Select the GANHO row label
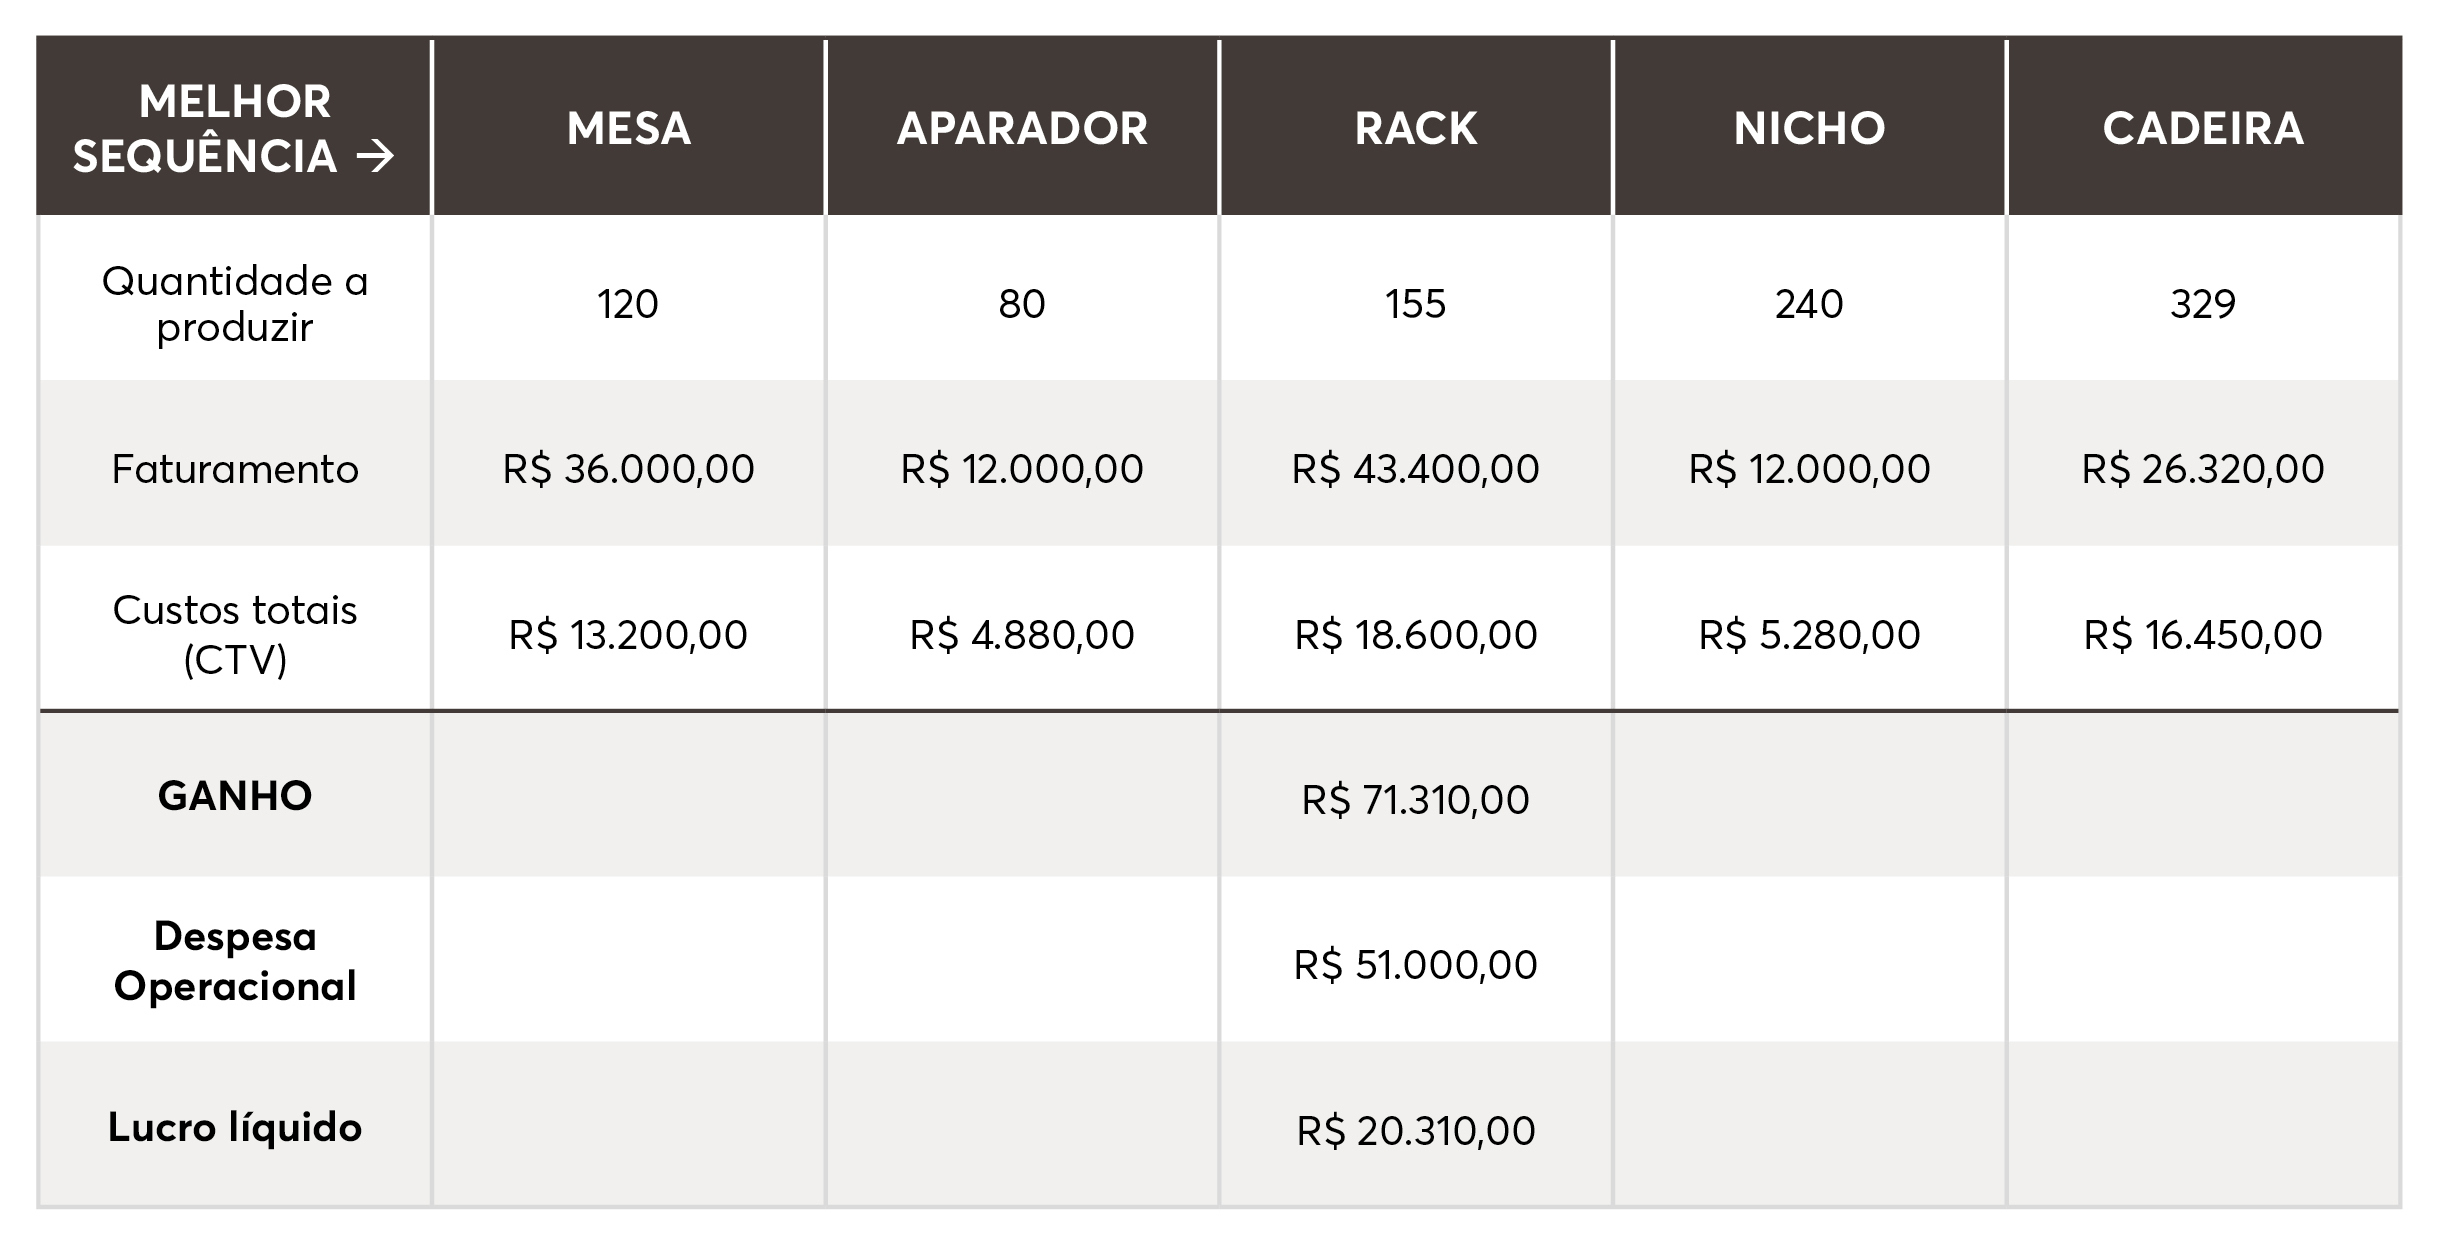The image size is (2444, 1255). click(x=235, y=796)
